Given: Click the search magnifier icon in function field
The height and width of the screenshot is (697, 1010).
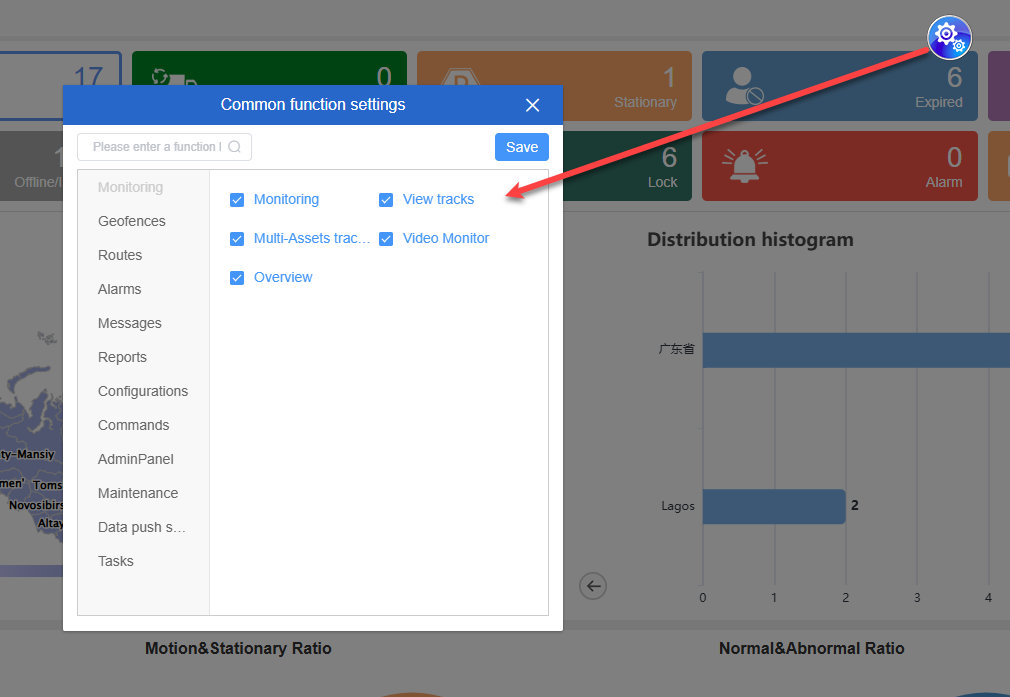Looking at the screenshot, I should click(235, 147).
